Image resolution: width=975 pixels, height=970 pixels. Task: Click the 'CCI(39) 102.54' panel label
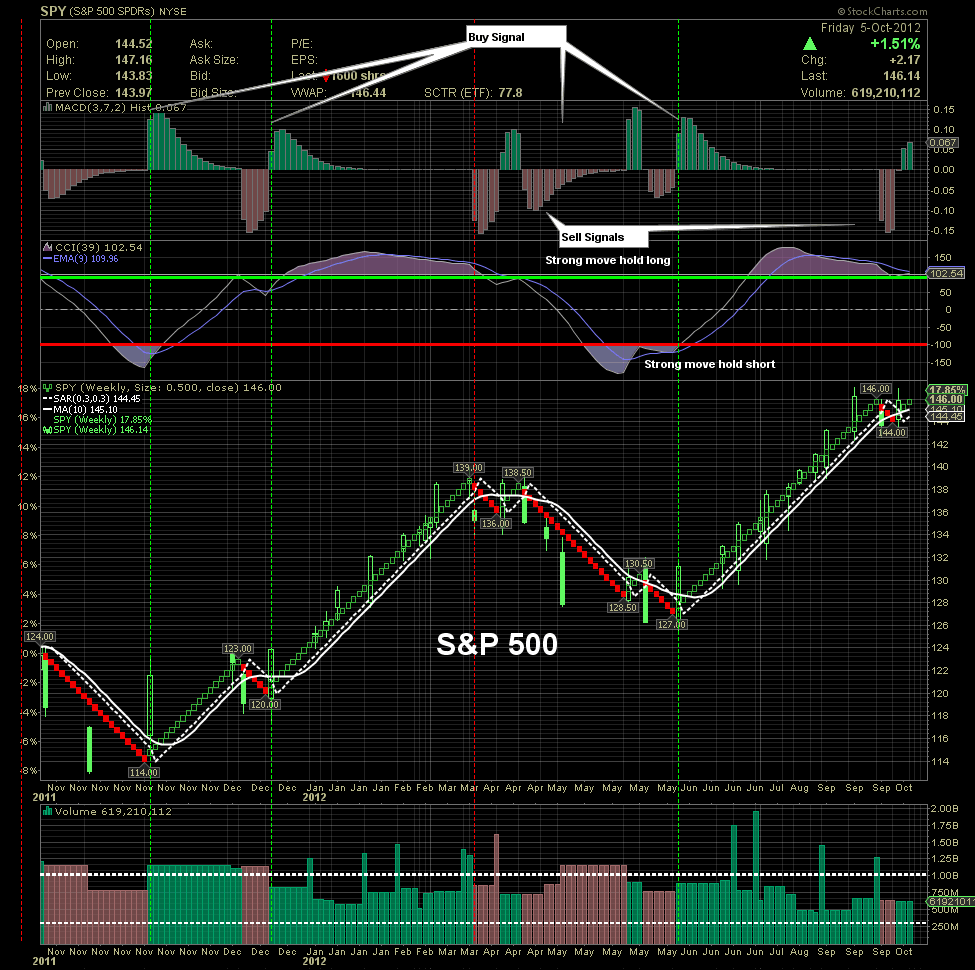point(98,247)
